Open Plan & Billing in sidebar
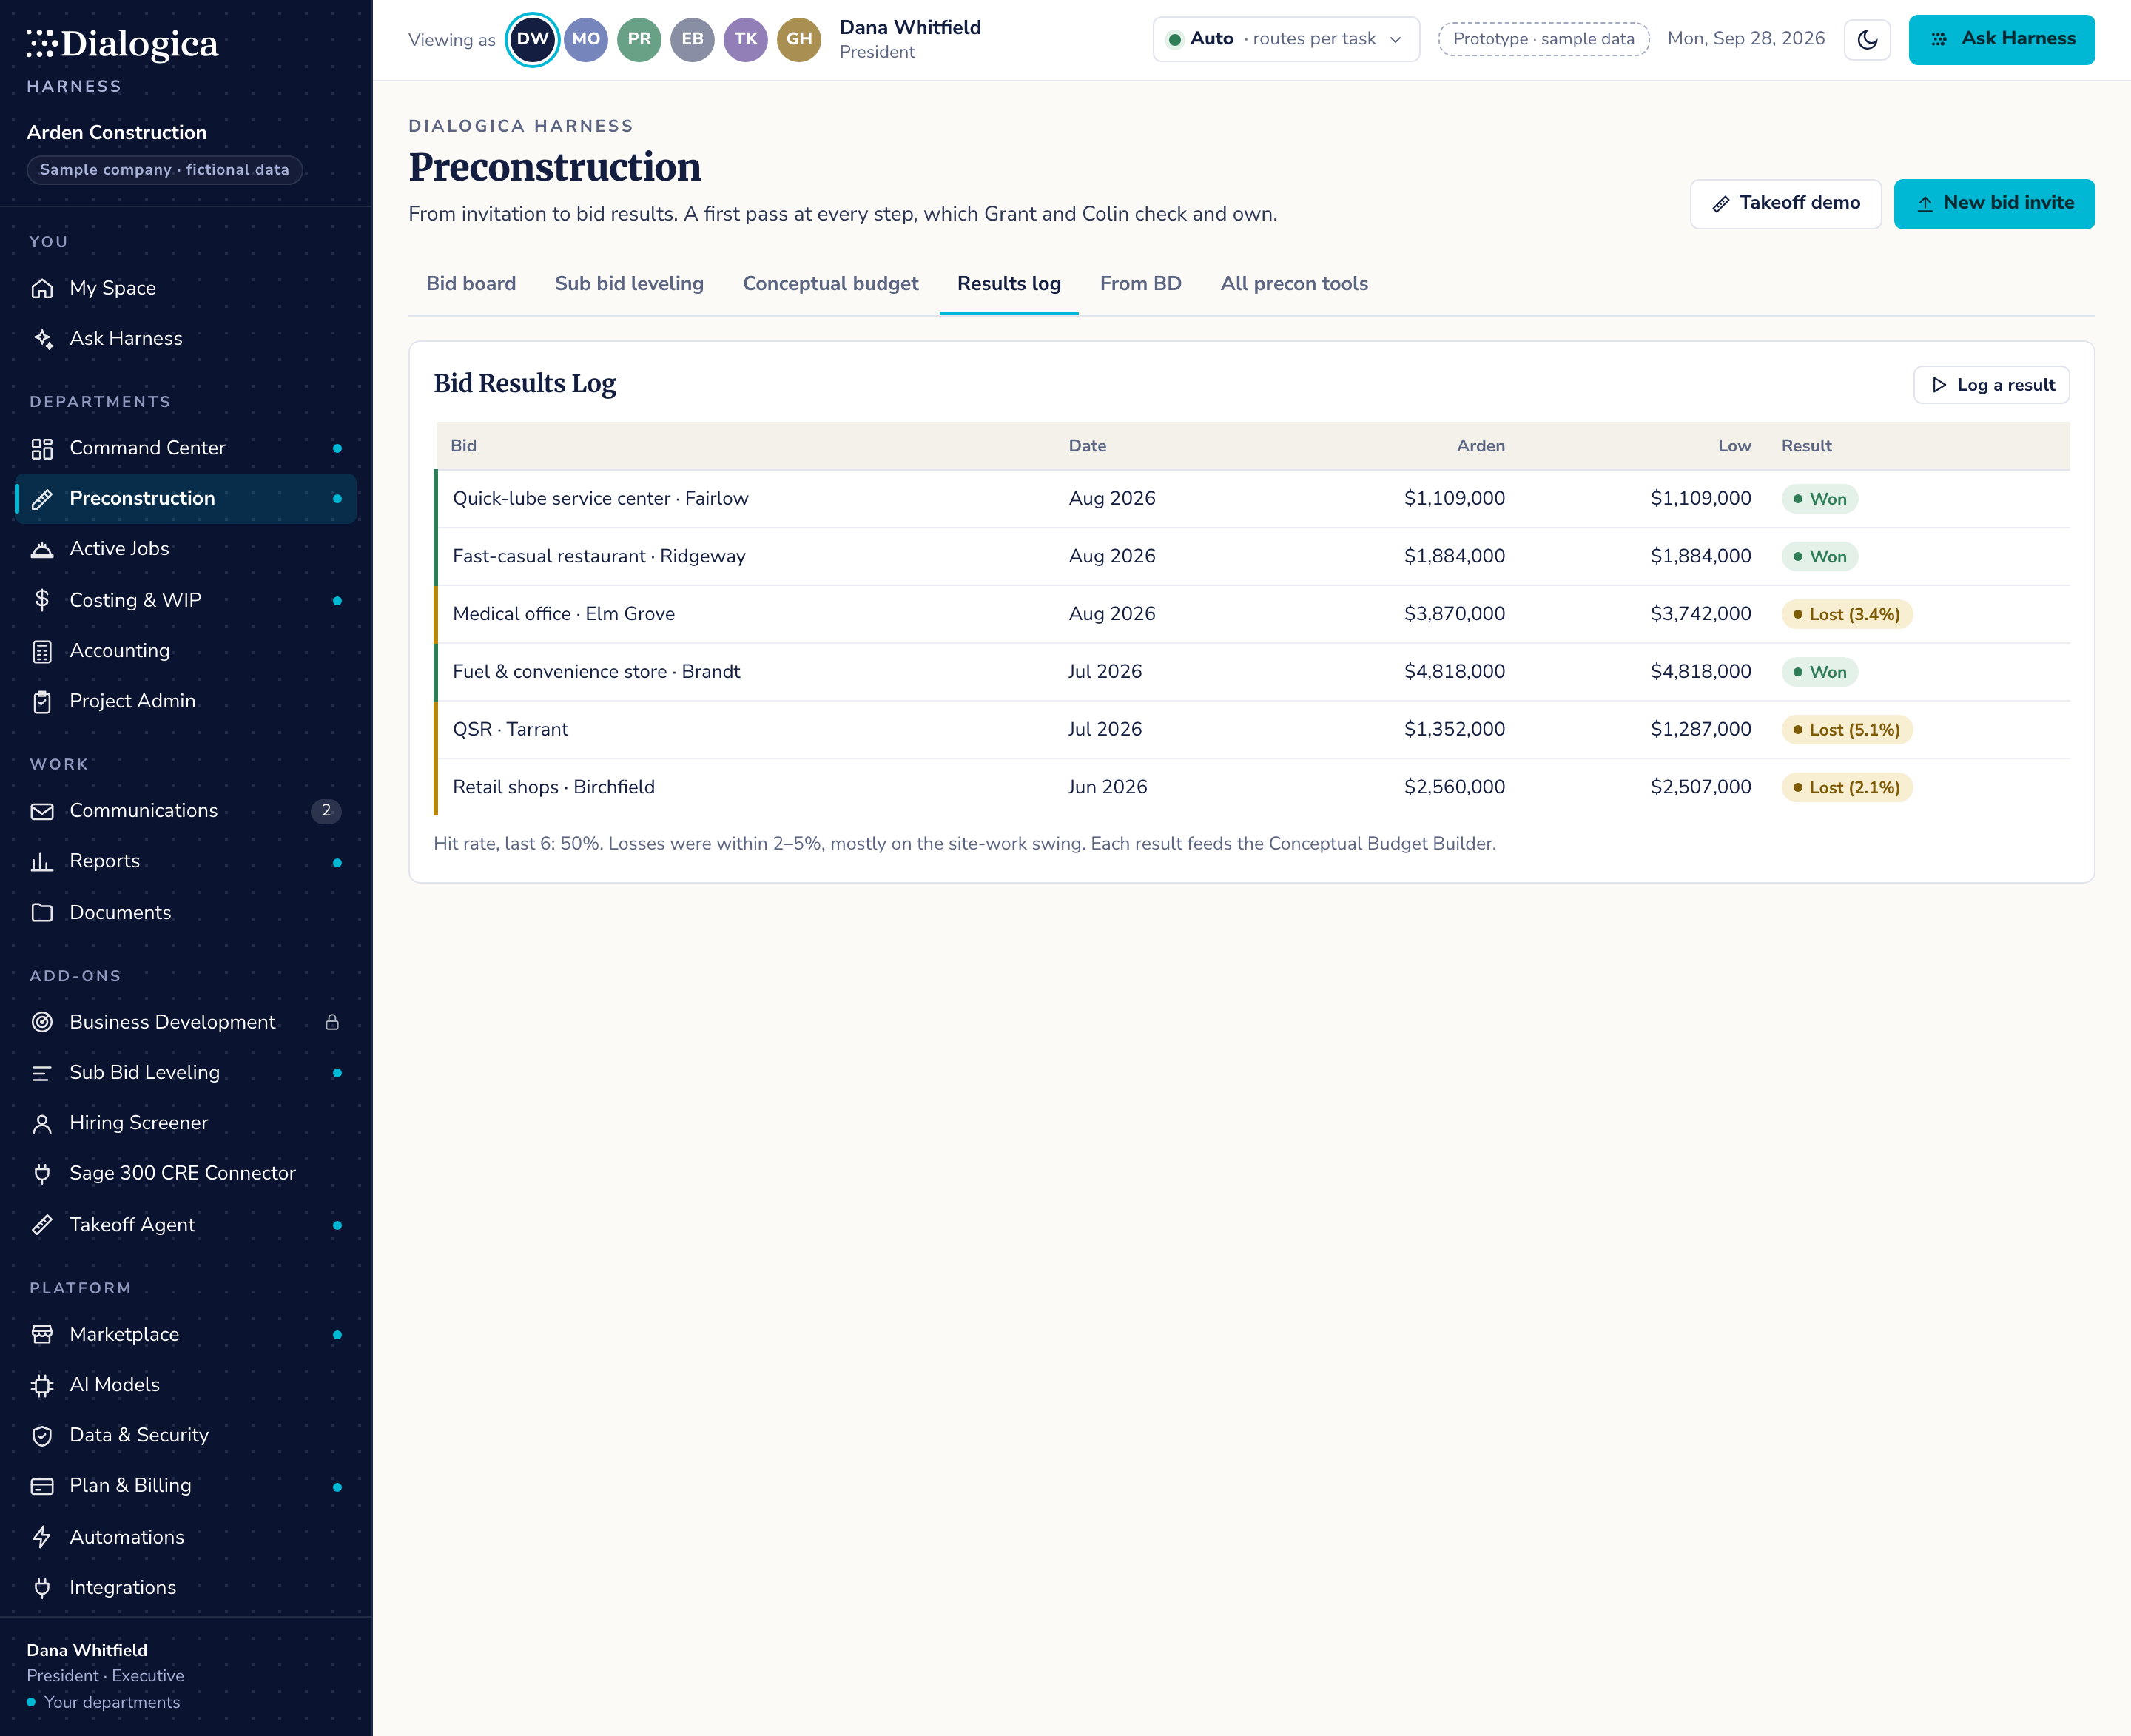Screen dimensions: 2131x1736 point(186,1486)
